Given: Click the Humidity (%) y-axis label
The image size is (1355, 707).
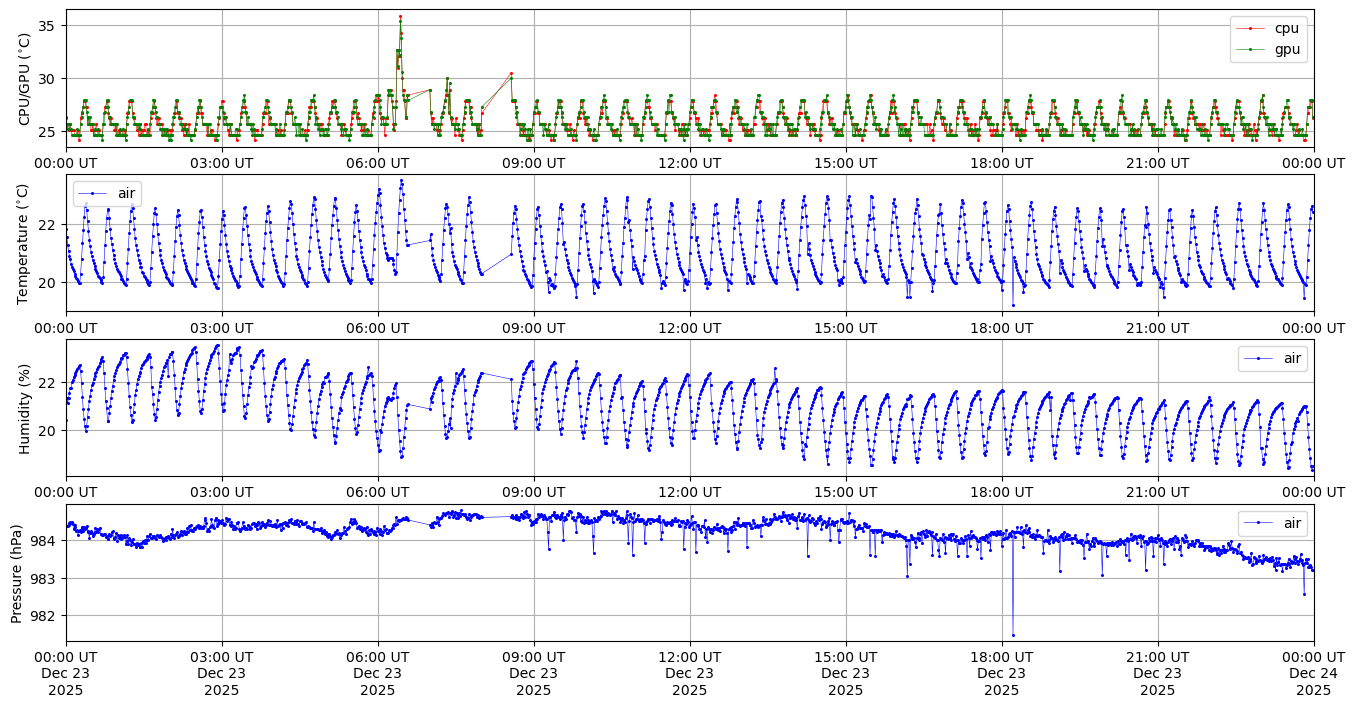Looking at the screenshot, I should tap(25, 408).
